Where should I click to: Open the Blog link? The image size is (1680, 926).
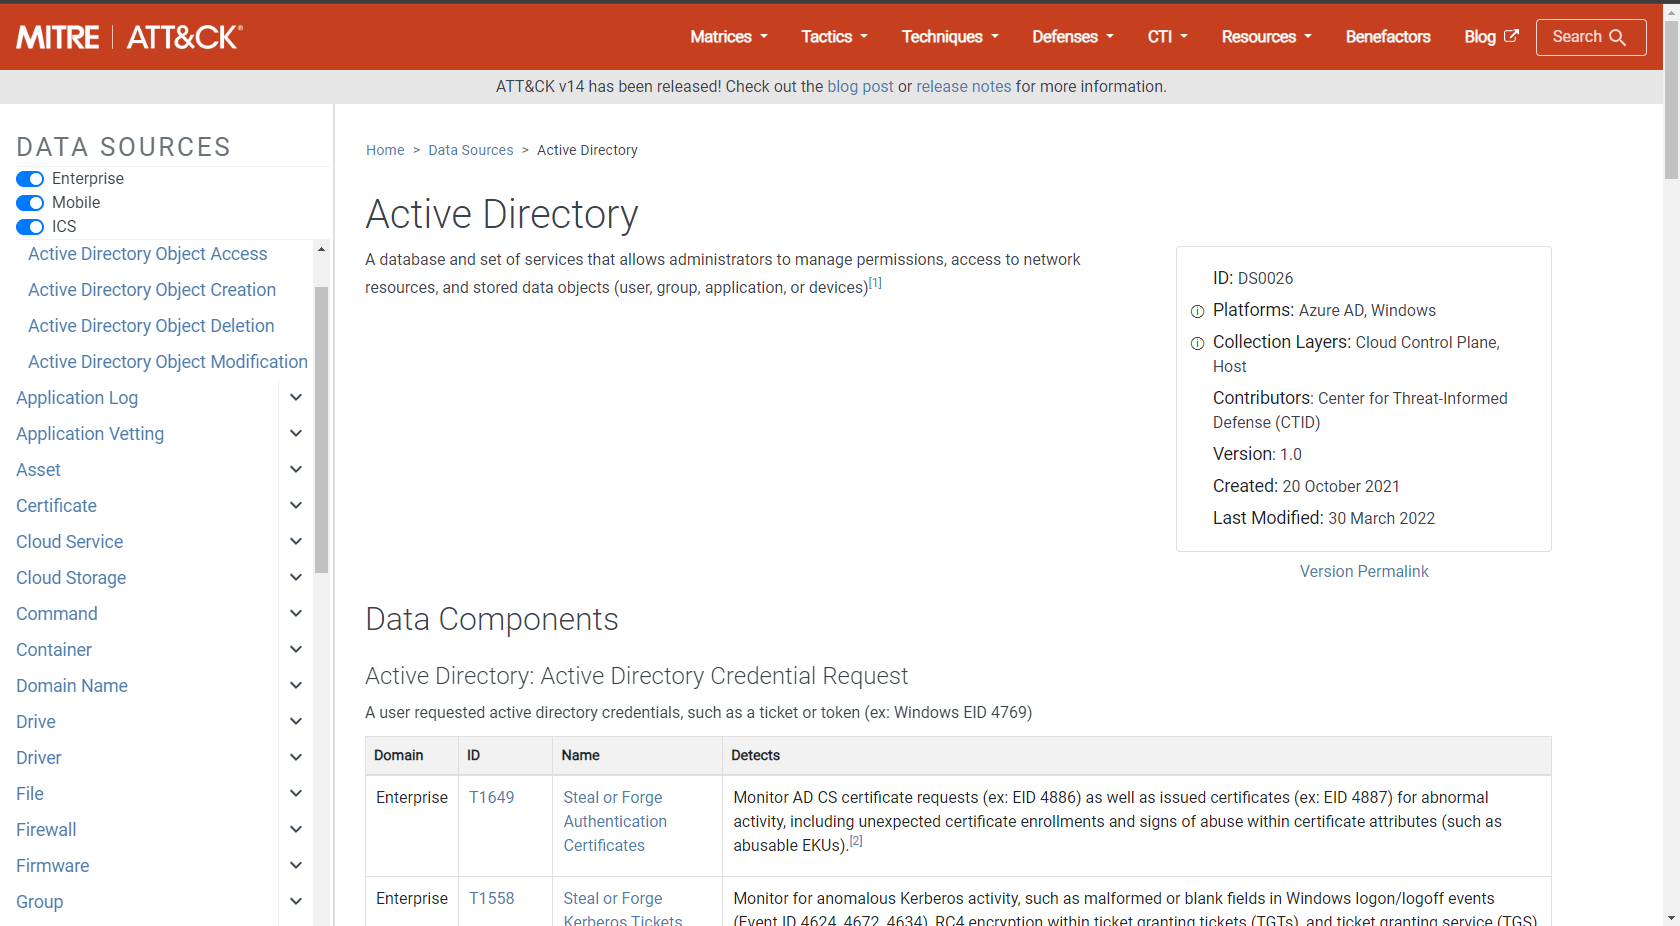click(x=1491, y=37)
